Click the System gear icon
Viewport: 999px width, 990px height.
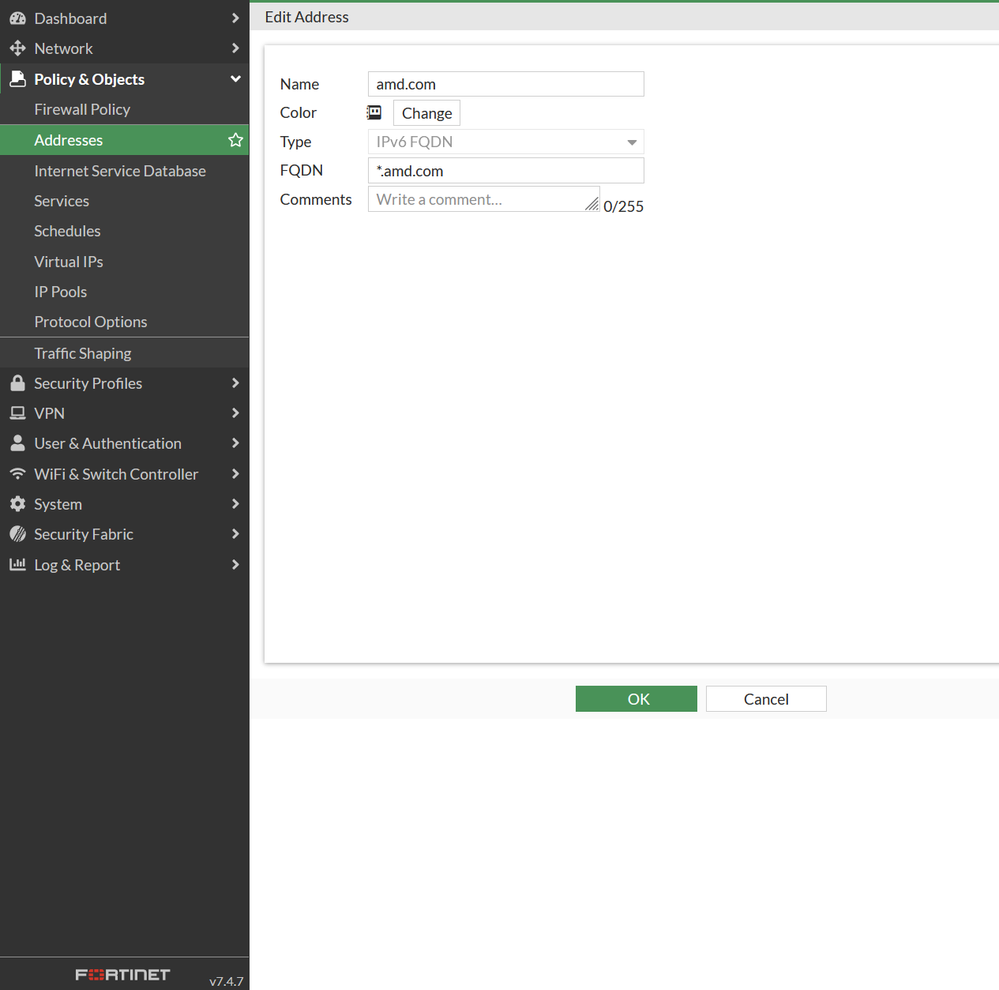[18, 504]
